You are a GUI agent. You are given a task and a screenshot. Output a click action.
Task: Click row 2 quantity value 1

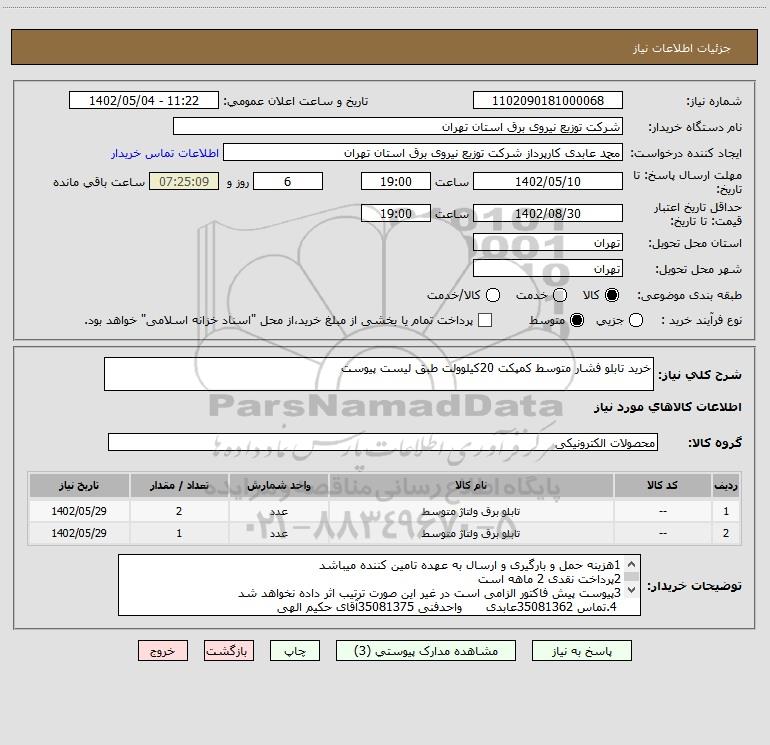[x=179, y=533]
